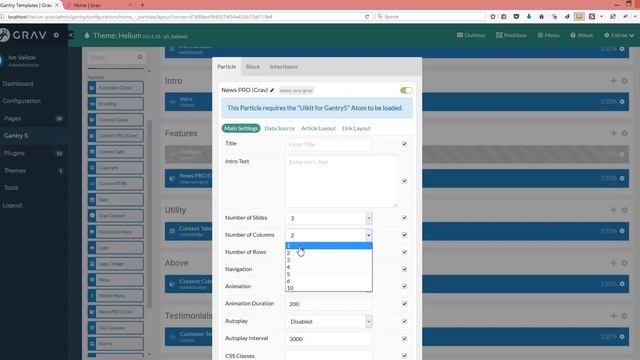Toggle the Number of Rows override checkbox
This screenshot has height=360, width=640.
[404, 252]
